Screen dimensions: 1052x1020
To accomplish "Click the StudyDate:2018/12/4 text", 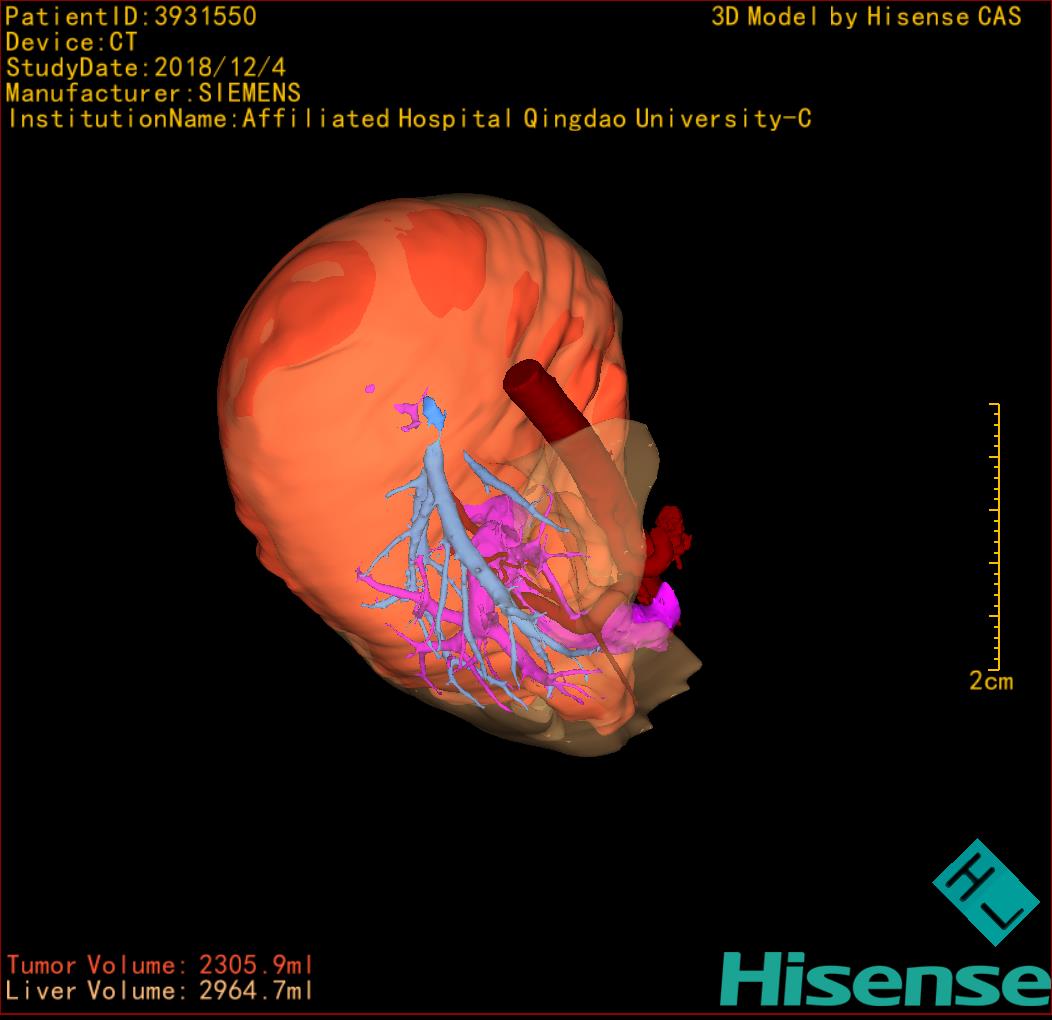I will coord(146,67).
